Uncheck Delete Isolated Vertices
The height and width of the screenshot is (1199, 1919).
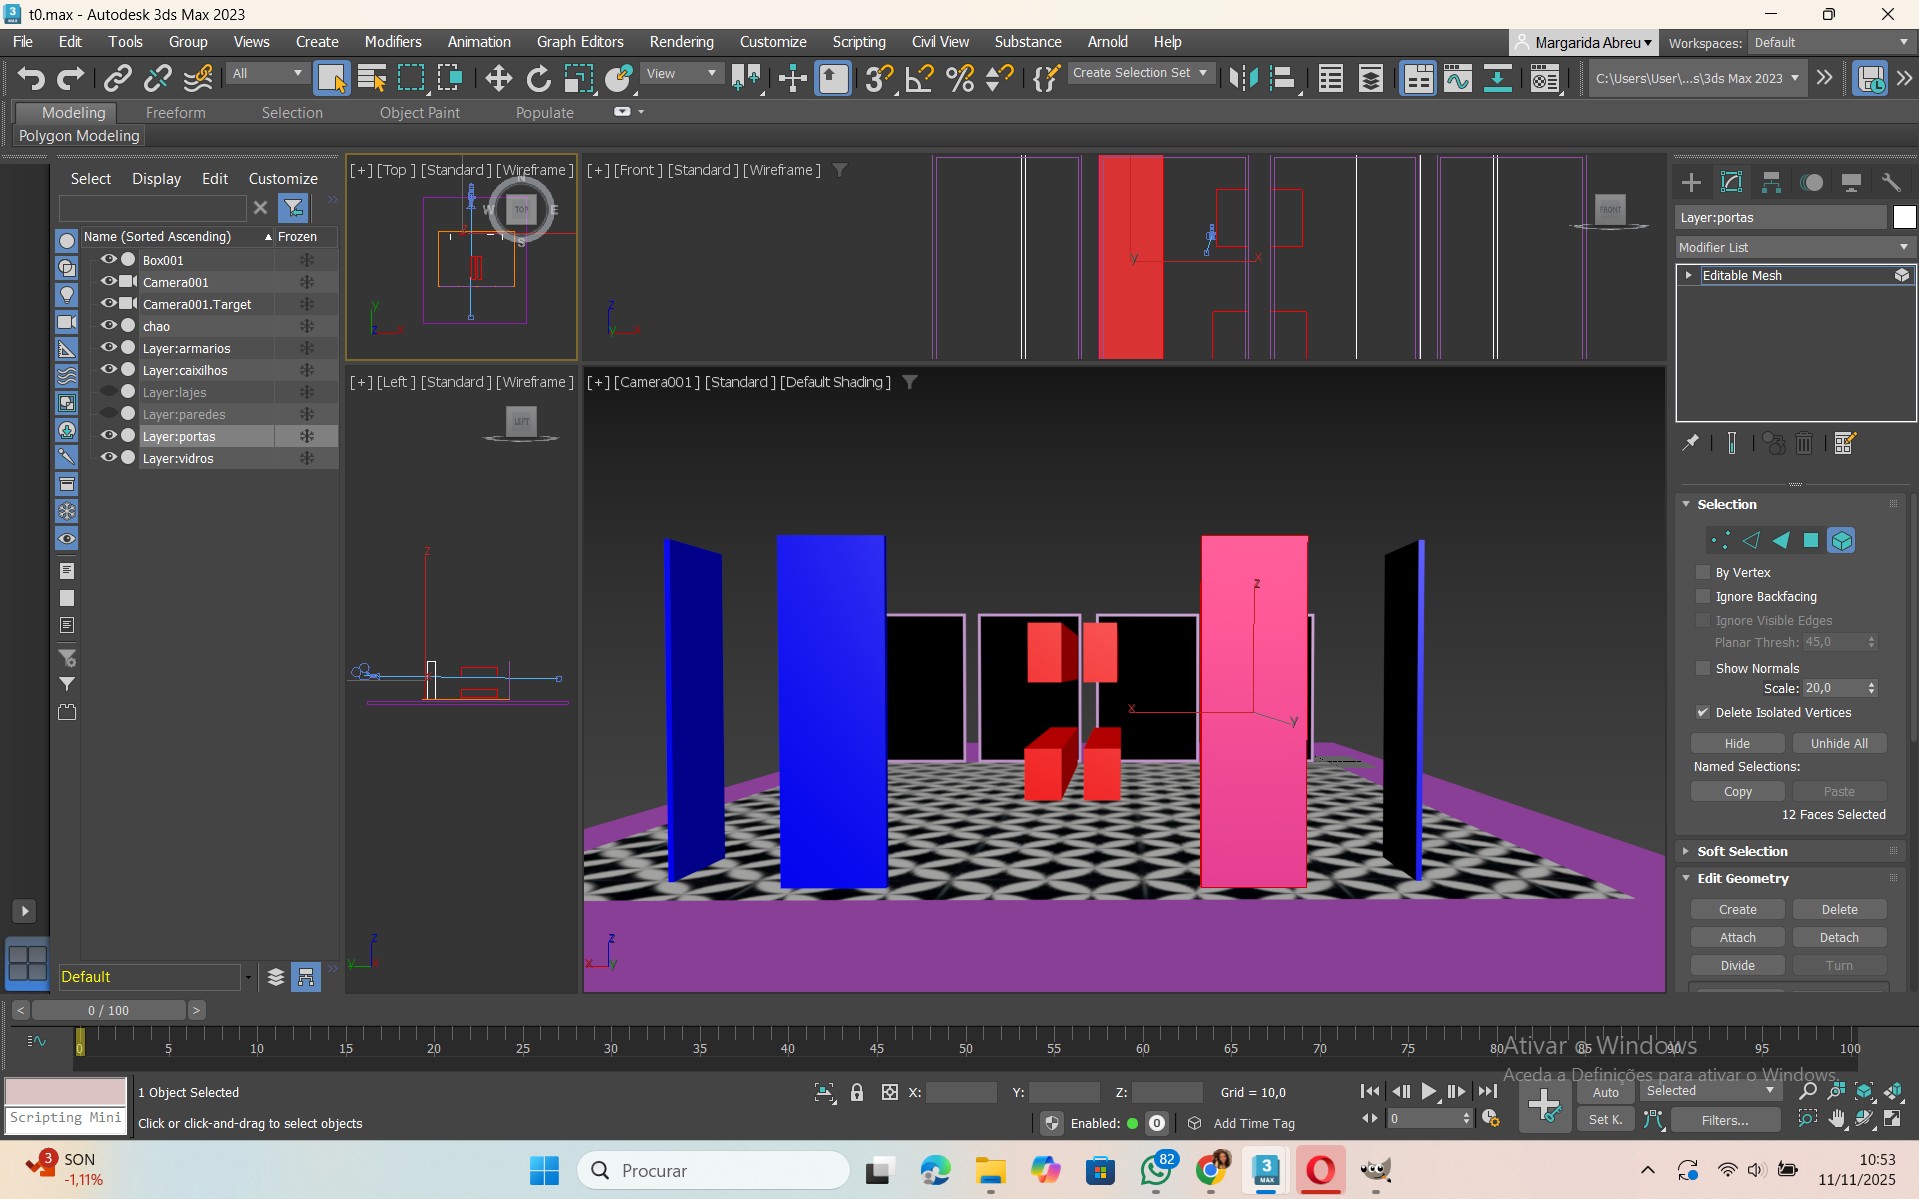coord(1703,713)
